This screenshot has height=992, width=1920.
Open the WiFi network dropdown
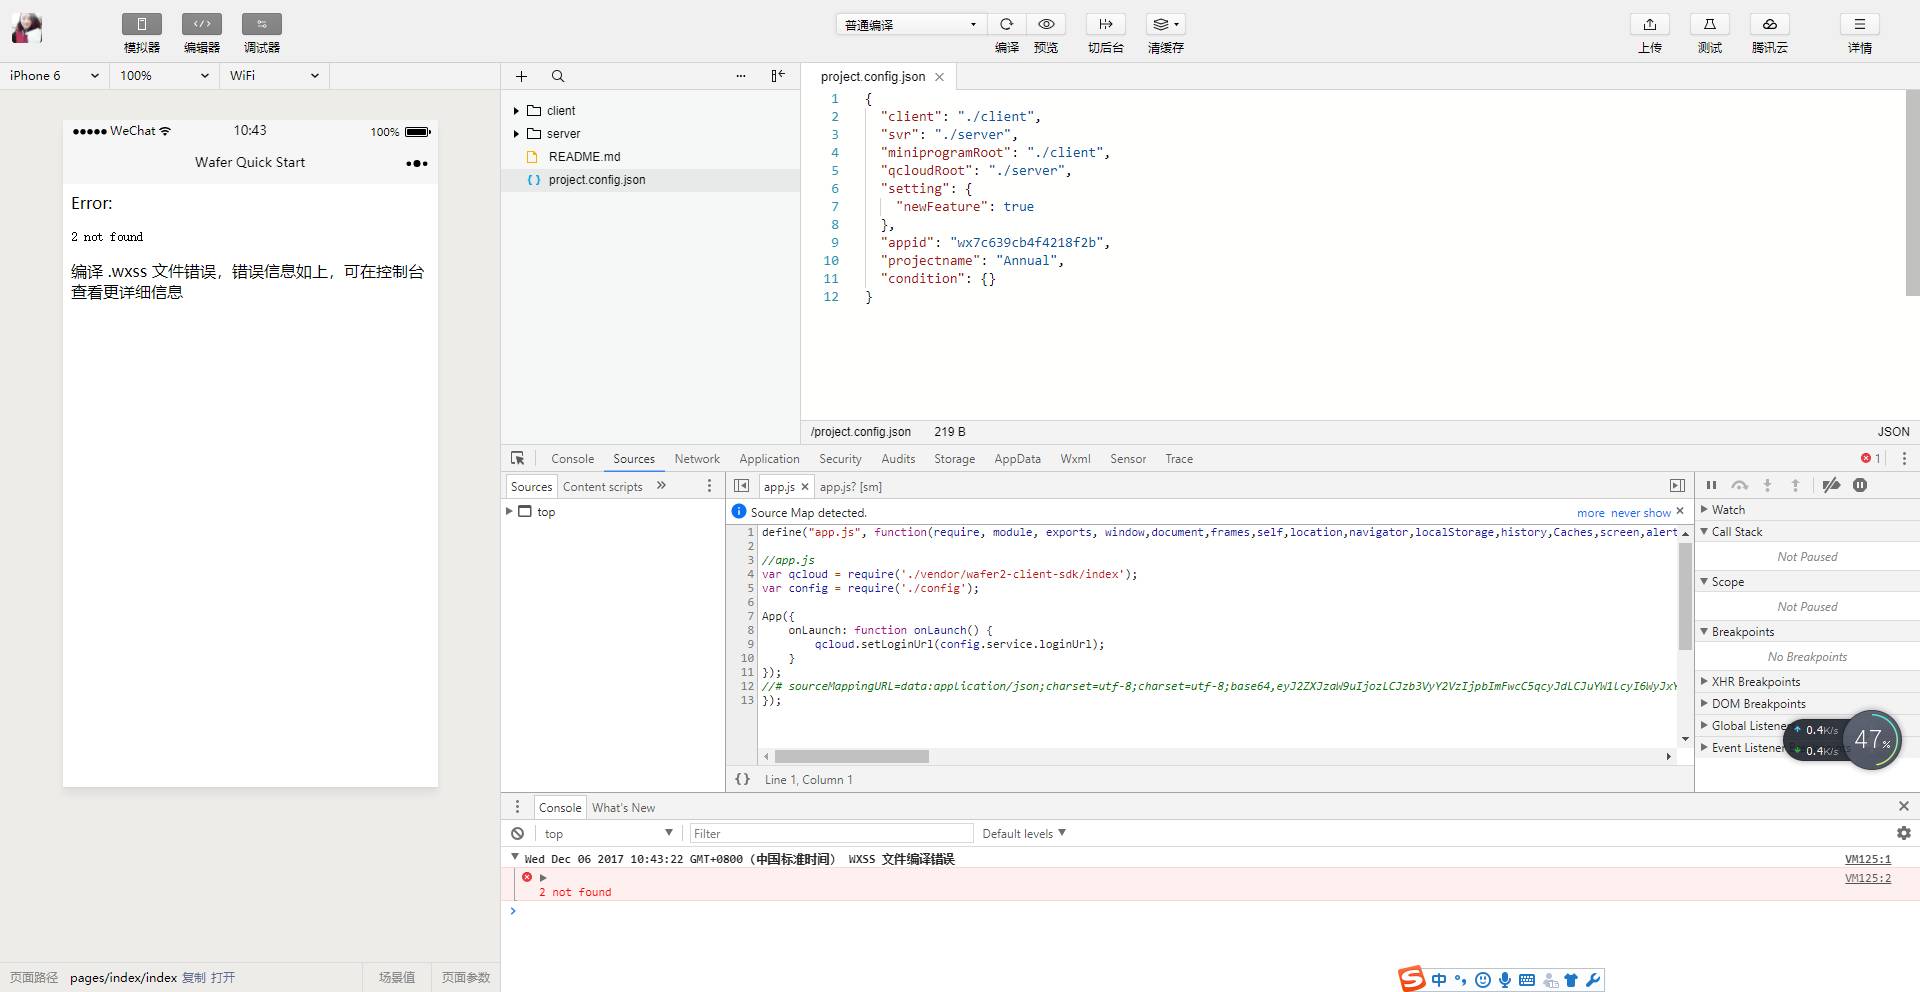[x=274, y=76]
